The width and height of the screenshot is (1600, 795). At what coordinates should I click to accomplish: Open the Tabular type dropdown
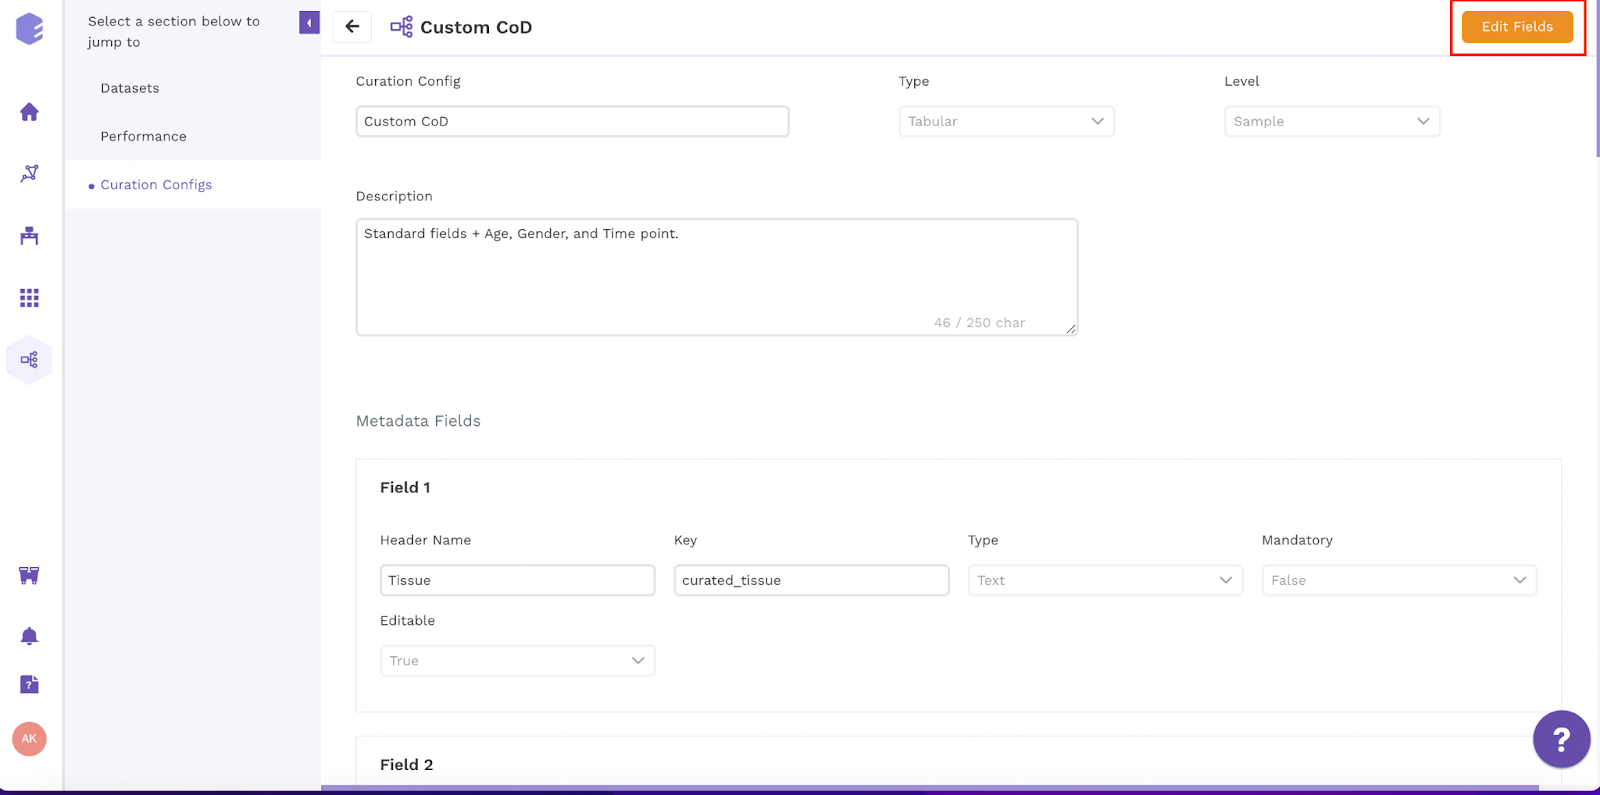pyautogui.click(x=1006, y=121)
